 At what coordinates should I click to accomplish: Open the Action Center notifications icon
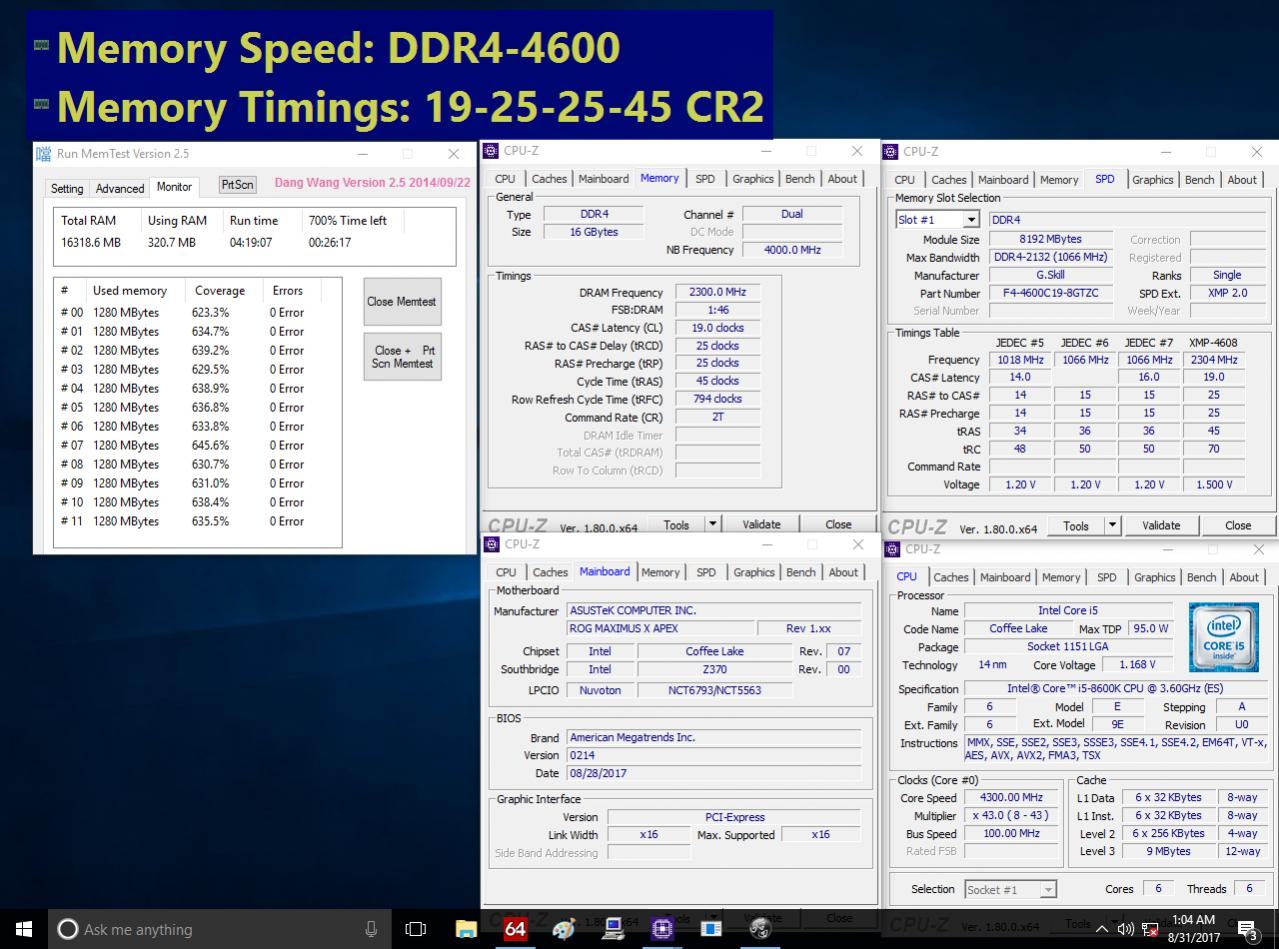1248,930
